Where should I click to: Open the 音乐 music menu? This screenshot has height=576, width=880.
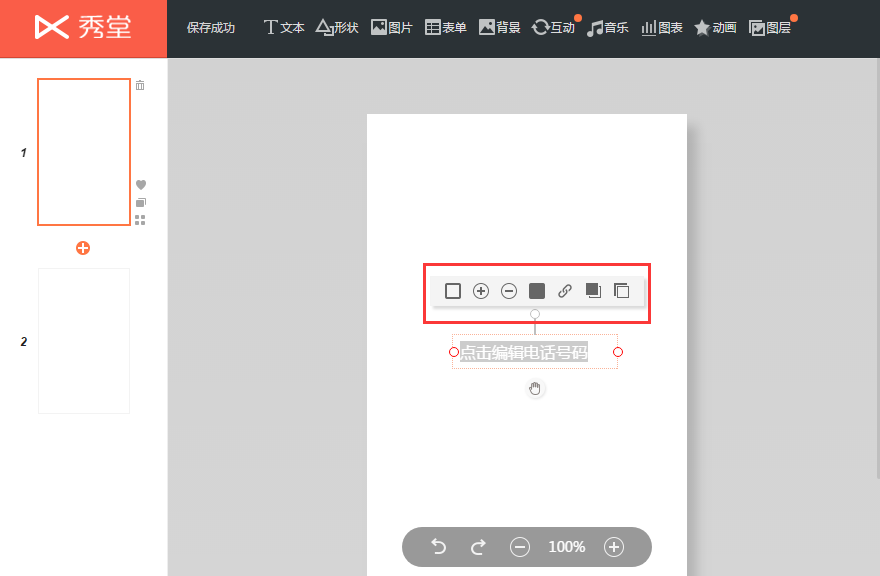point(607,28)
